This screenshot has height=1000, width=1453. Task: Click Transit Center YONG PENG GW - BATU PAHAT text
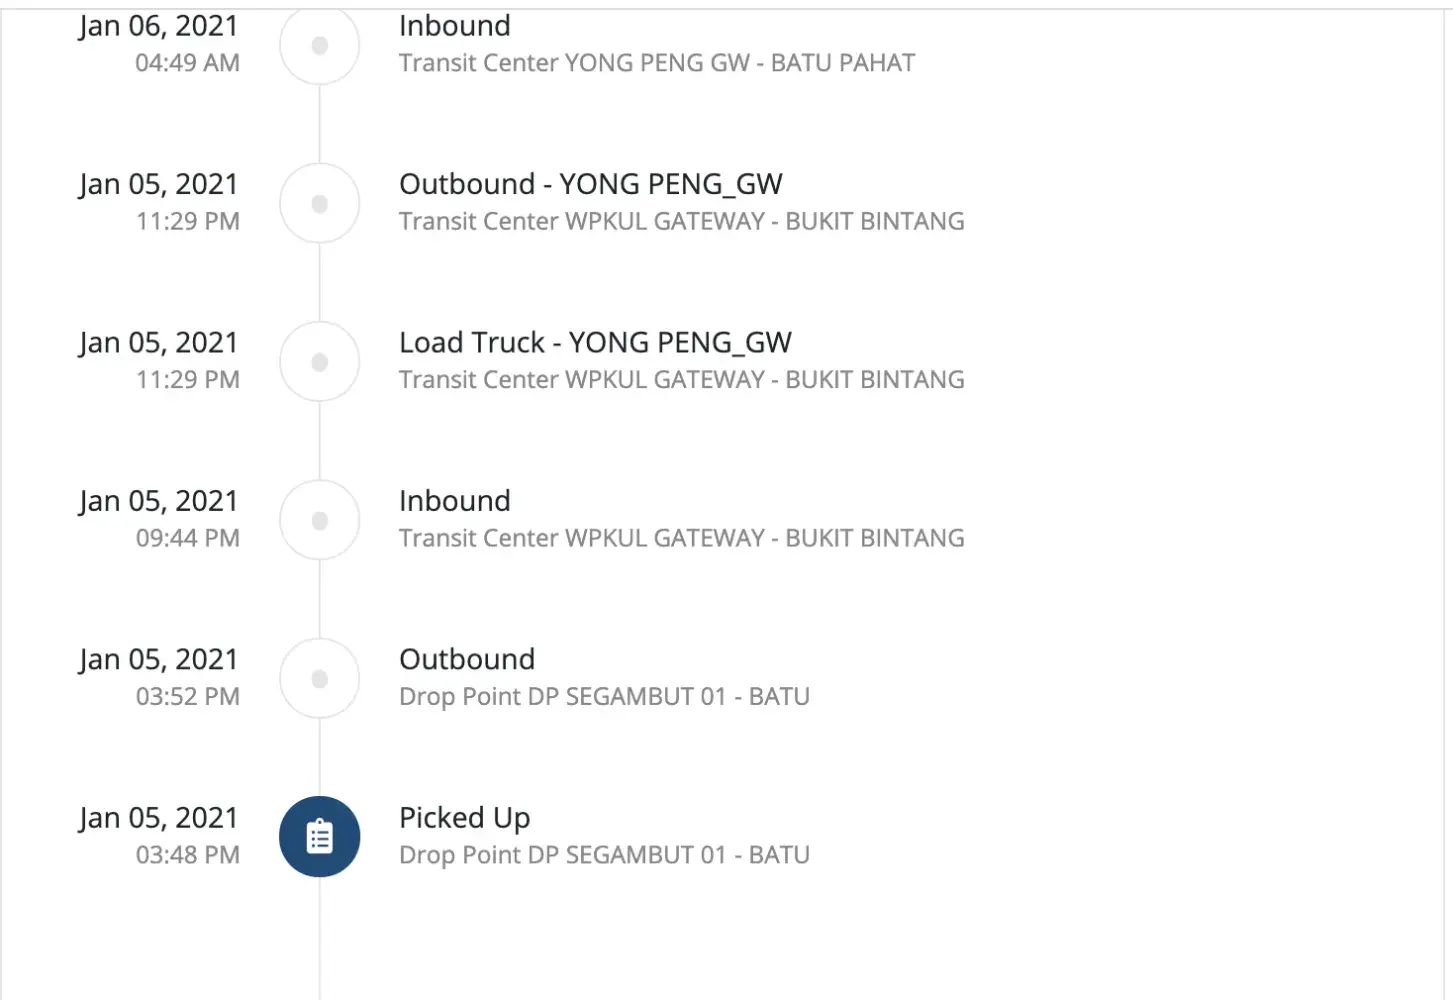656,63
